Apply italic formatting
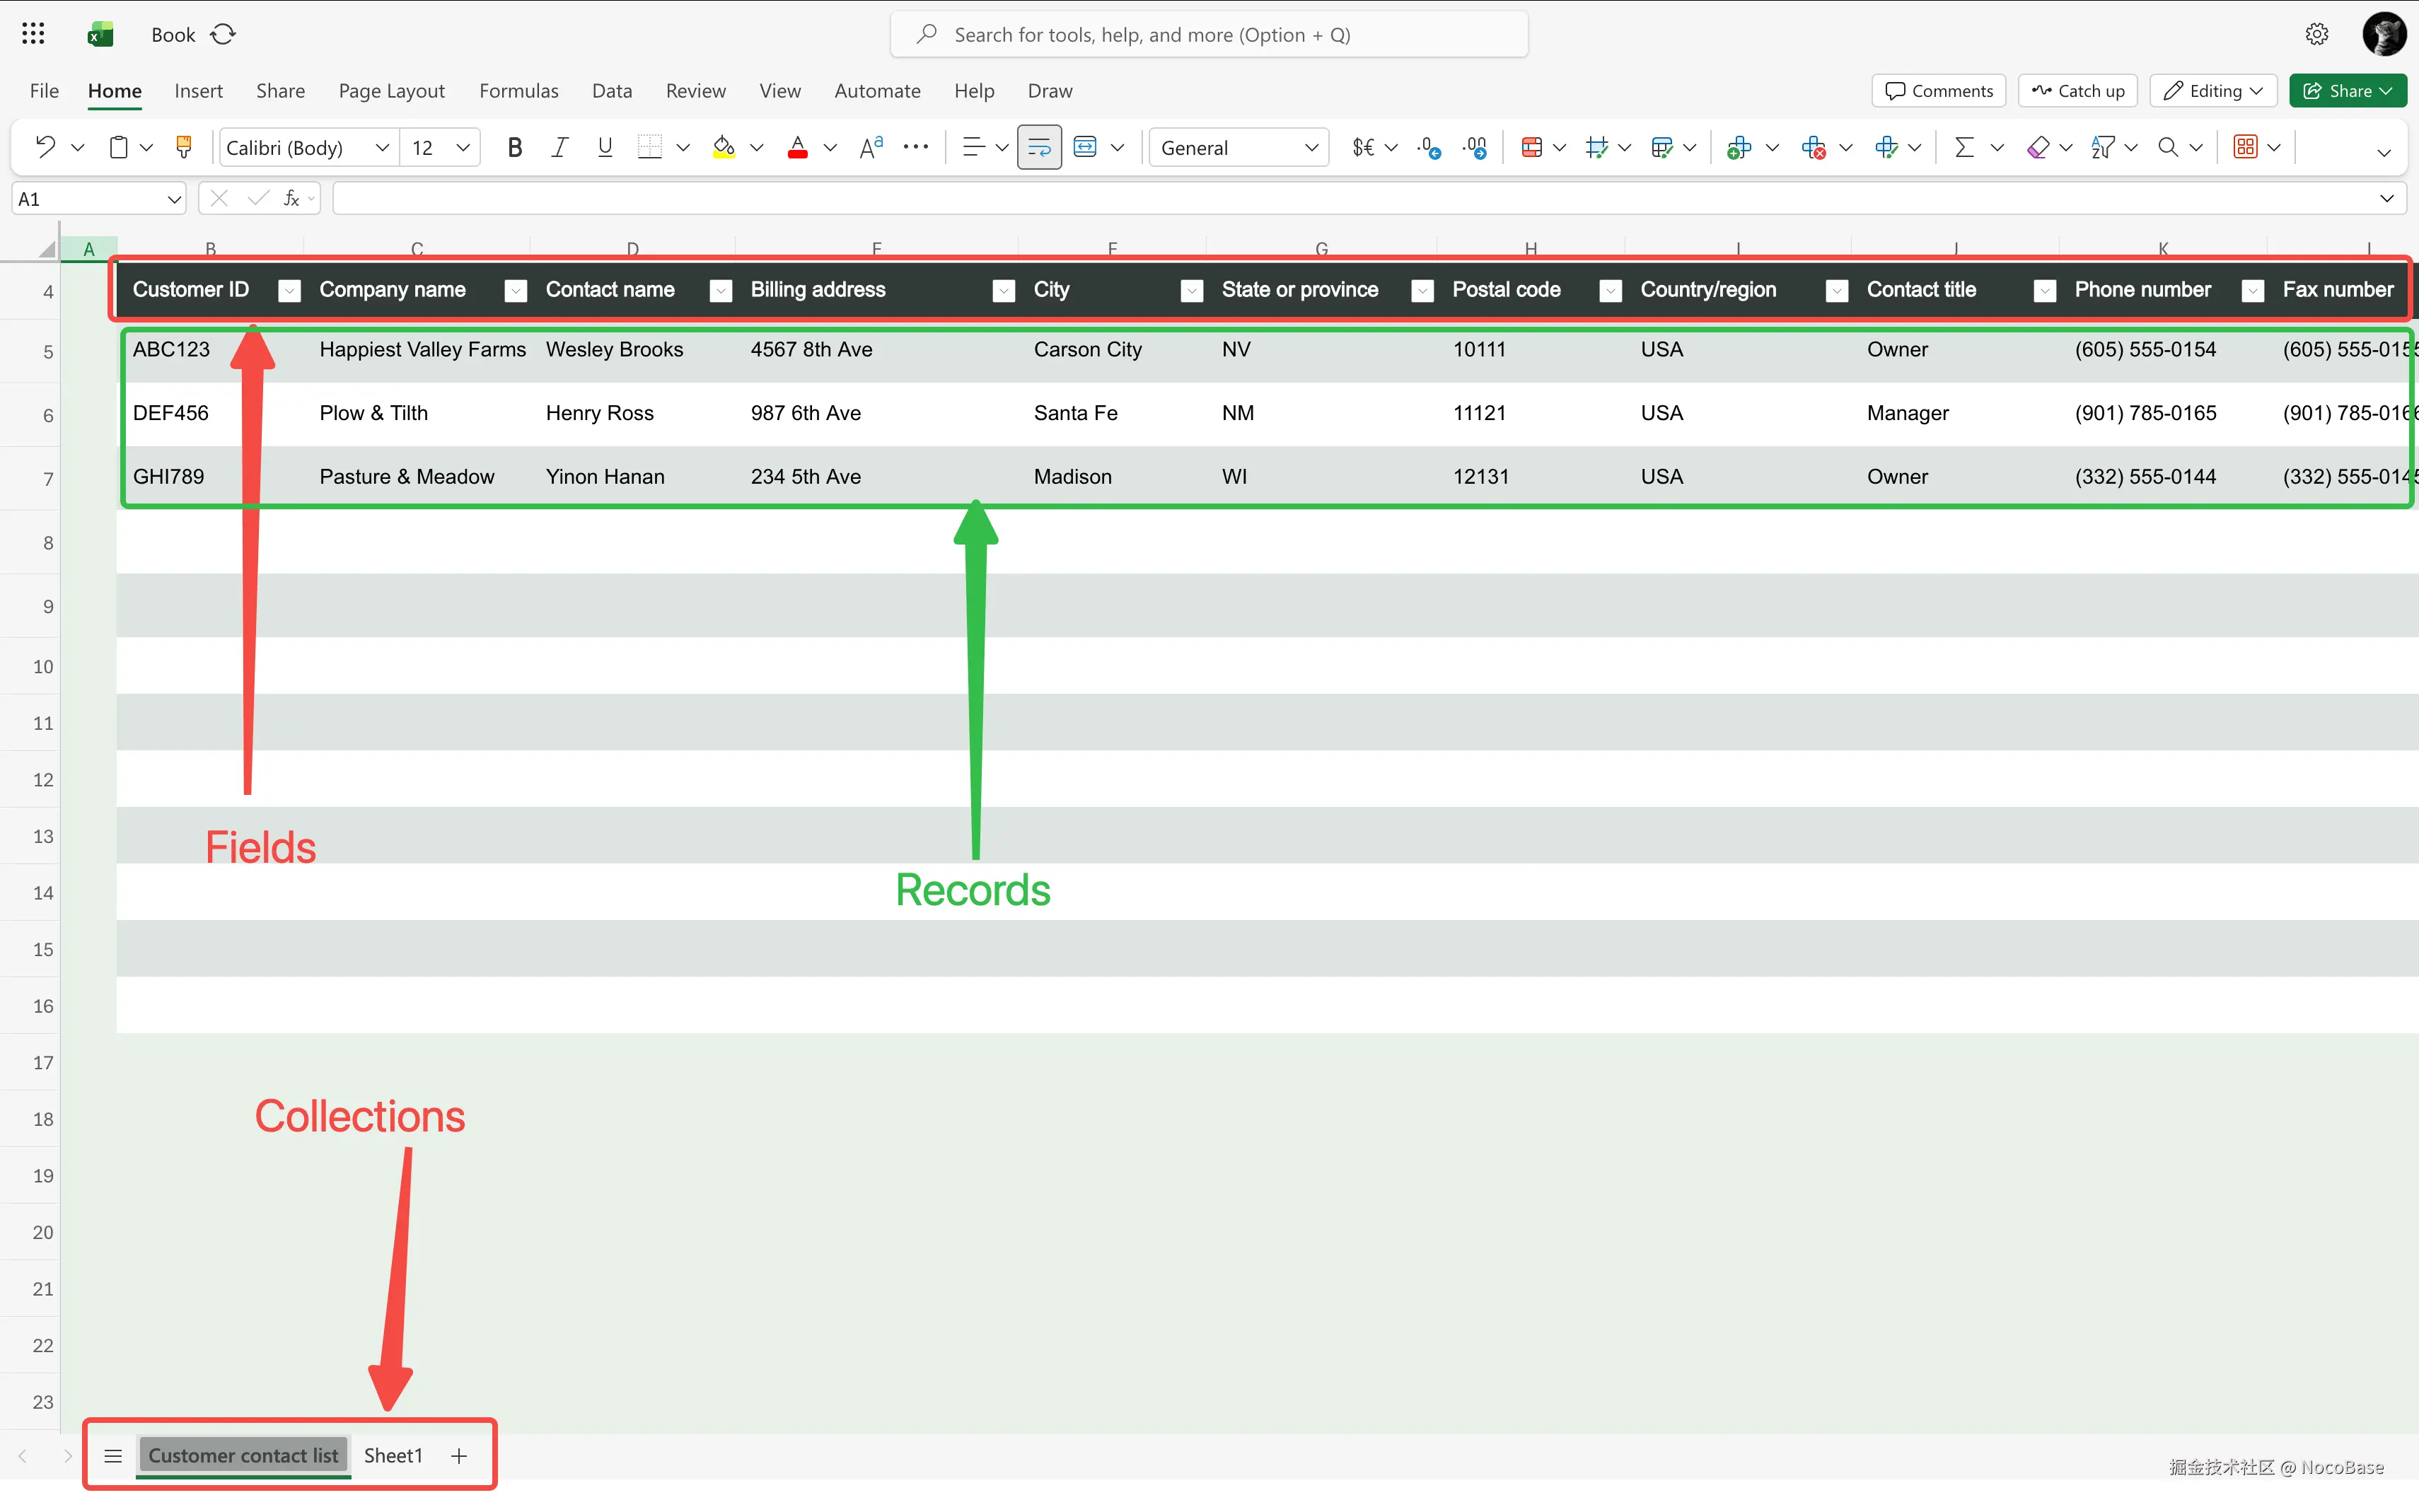The height and width of the screenshot is (1512, 2419). point(560,147)
